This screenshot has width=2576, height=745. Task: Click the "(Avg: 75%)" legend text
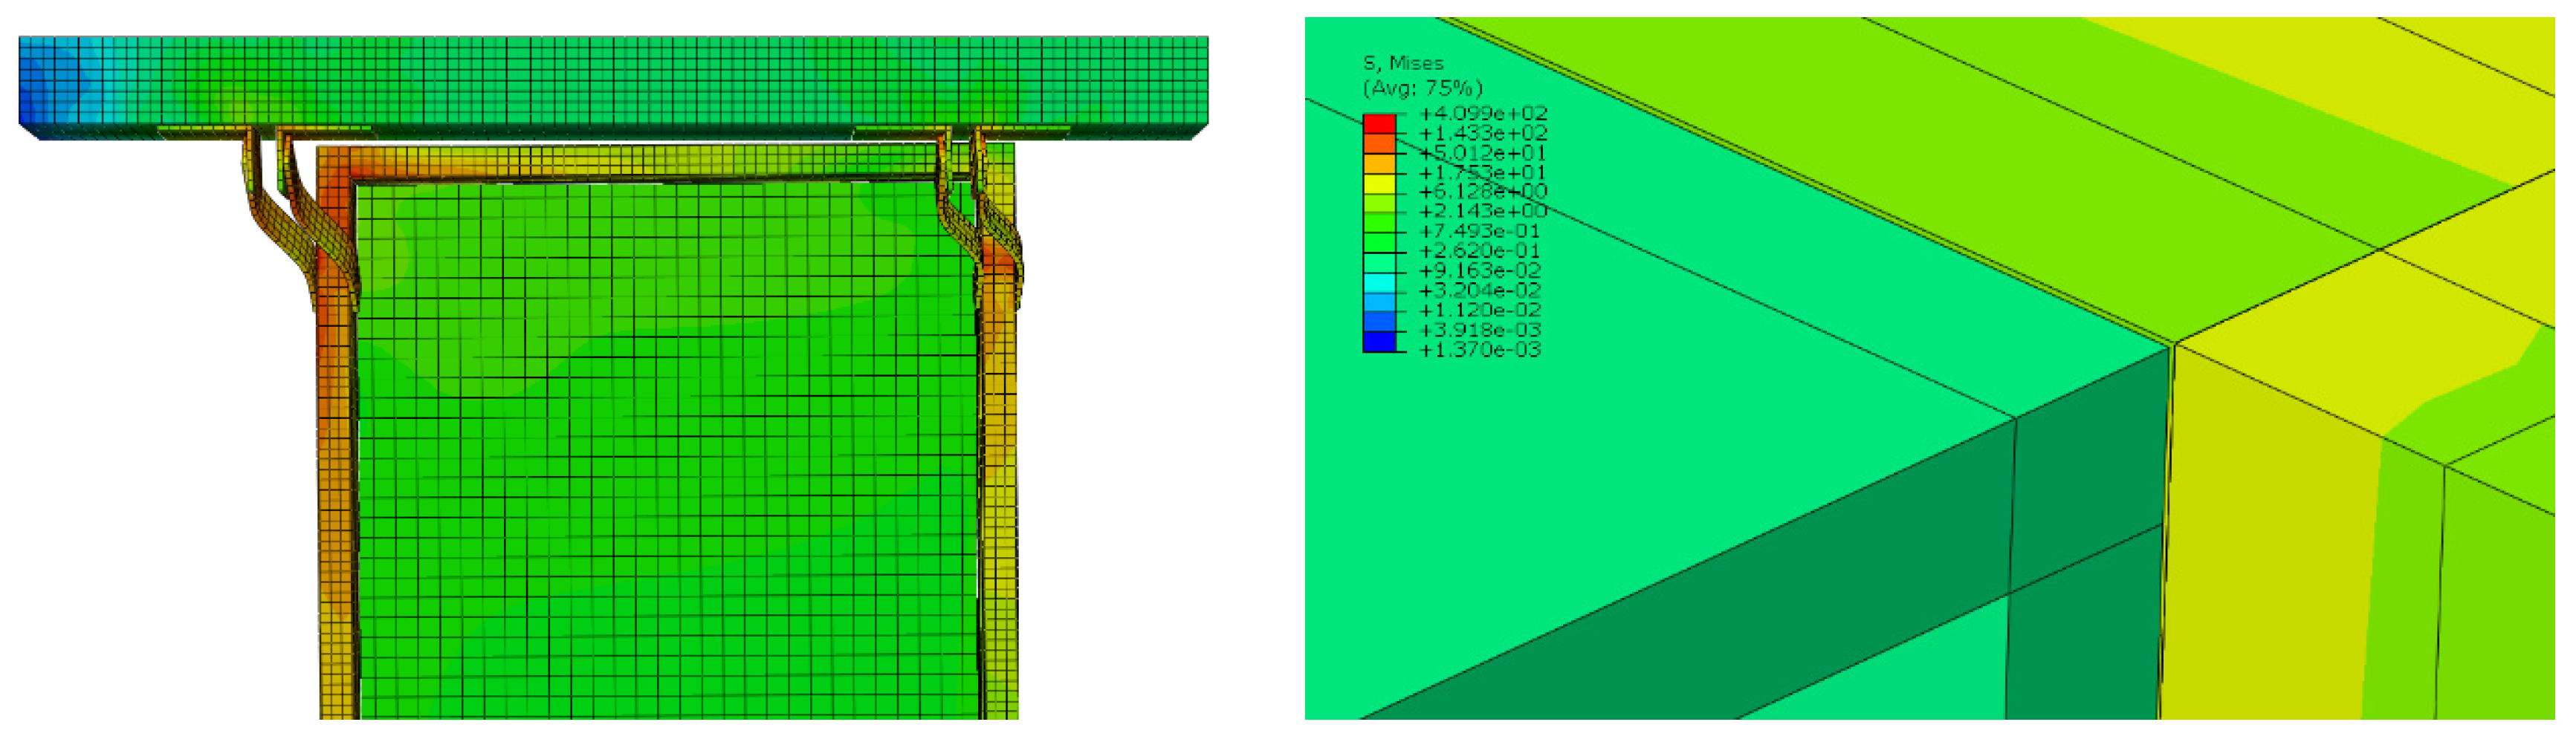1422,88
